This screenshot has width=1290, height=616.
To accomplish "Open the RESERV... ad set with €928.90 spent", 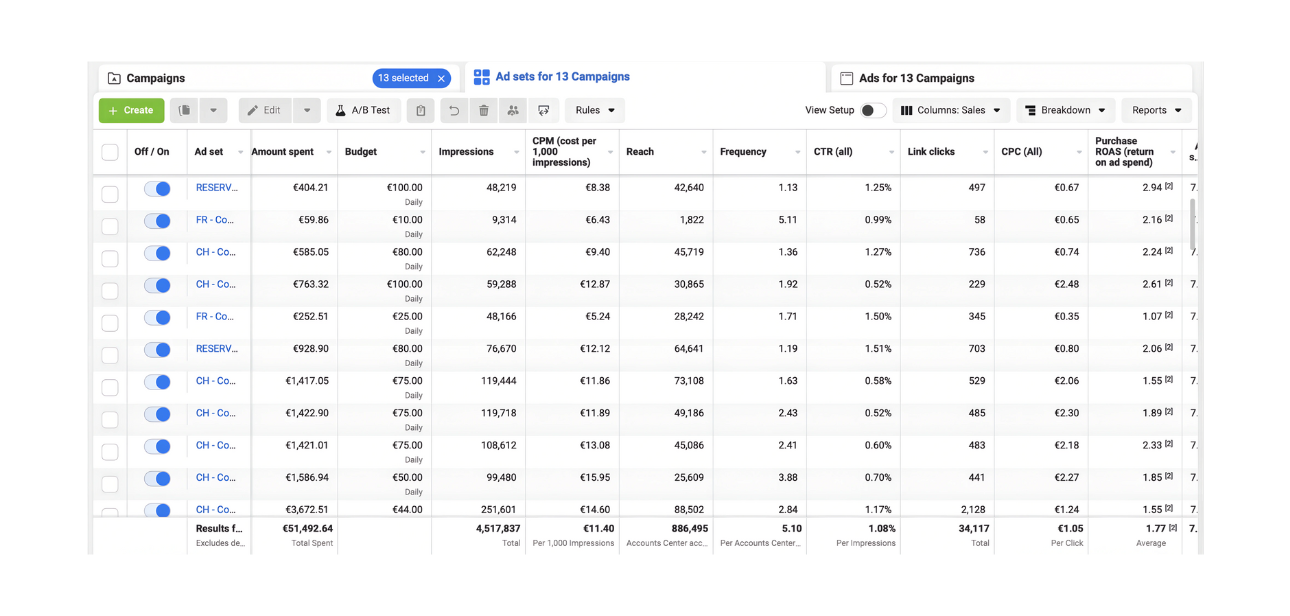I will (x=216, y=348).
